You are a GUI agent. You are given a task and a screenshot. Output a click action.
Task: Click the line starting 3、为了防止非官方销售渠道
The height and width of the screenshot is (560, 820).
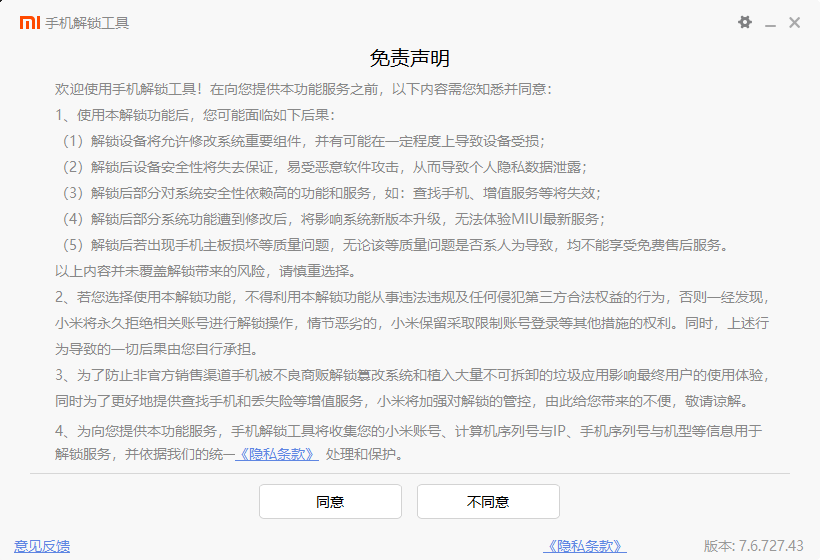tap(413, 375)
